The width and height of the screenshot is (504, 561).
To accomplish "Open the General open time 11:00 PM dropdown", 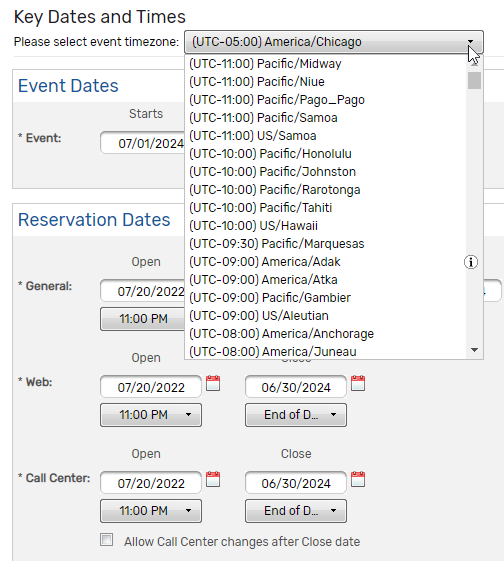I will click(x=143, y=319).
